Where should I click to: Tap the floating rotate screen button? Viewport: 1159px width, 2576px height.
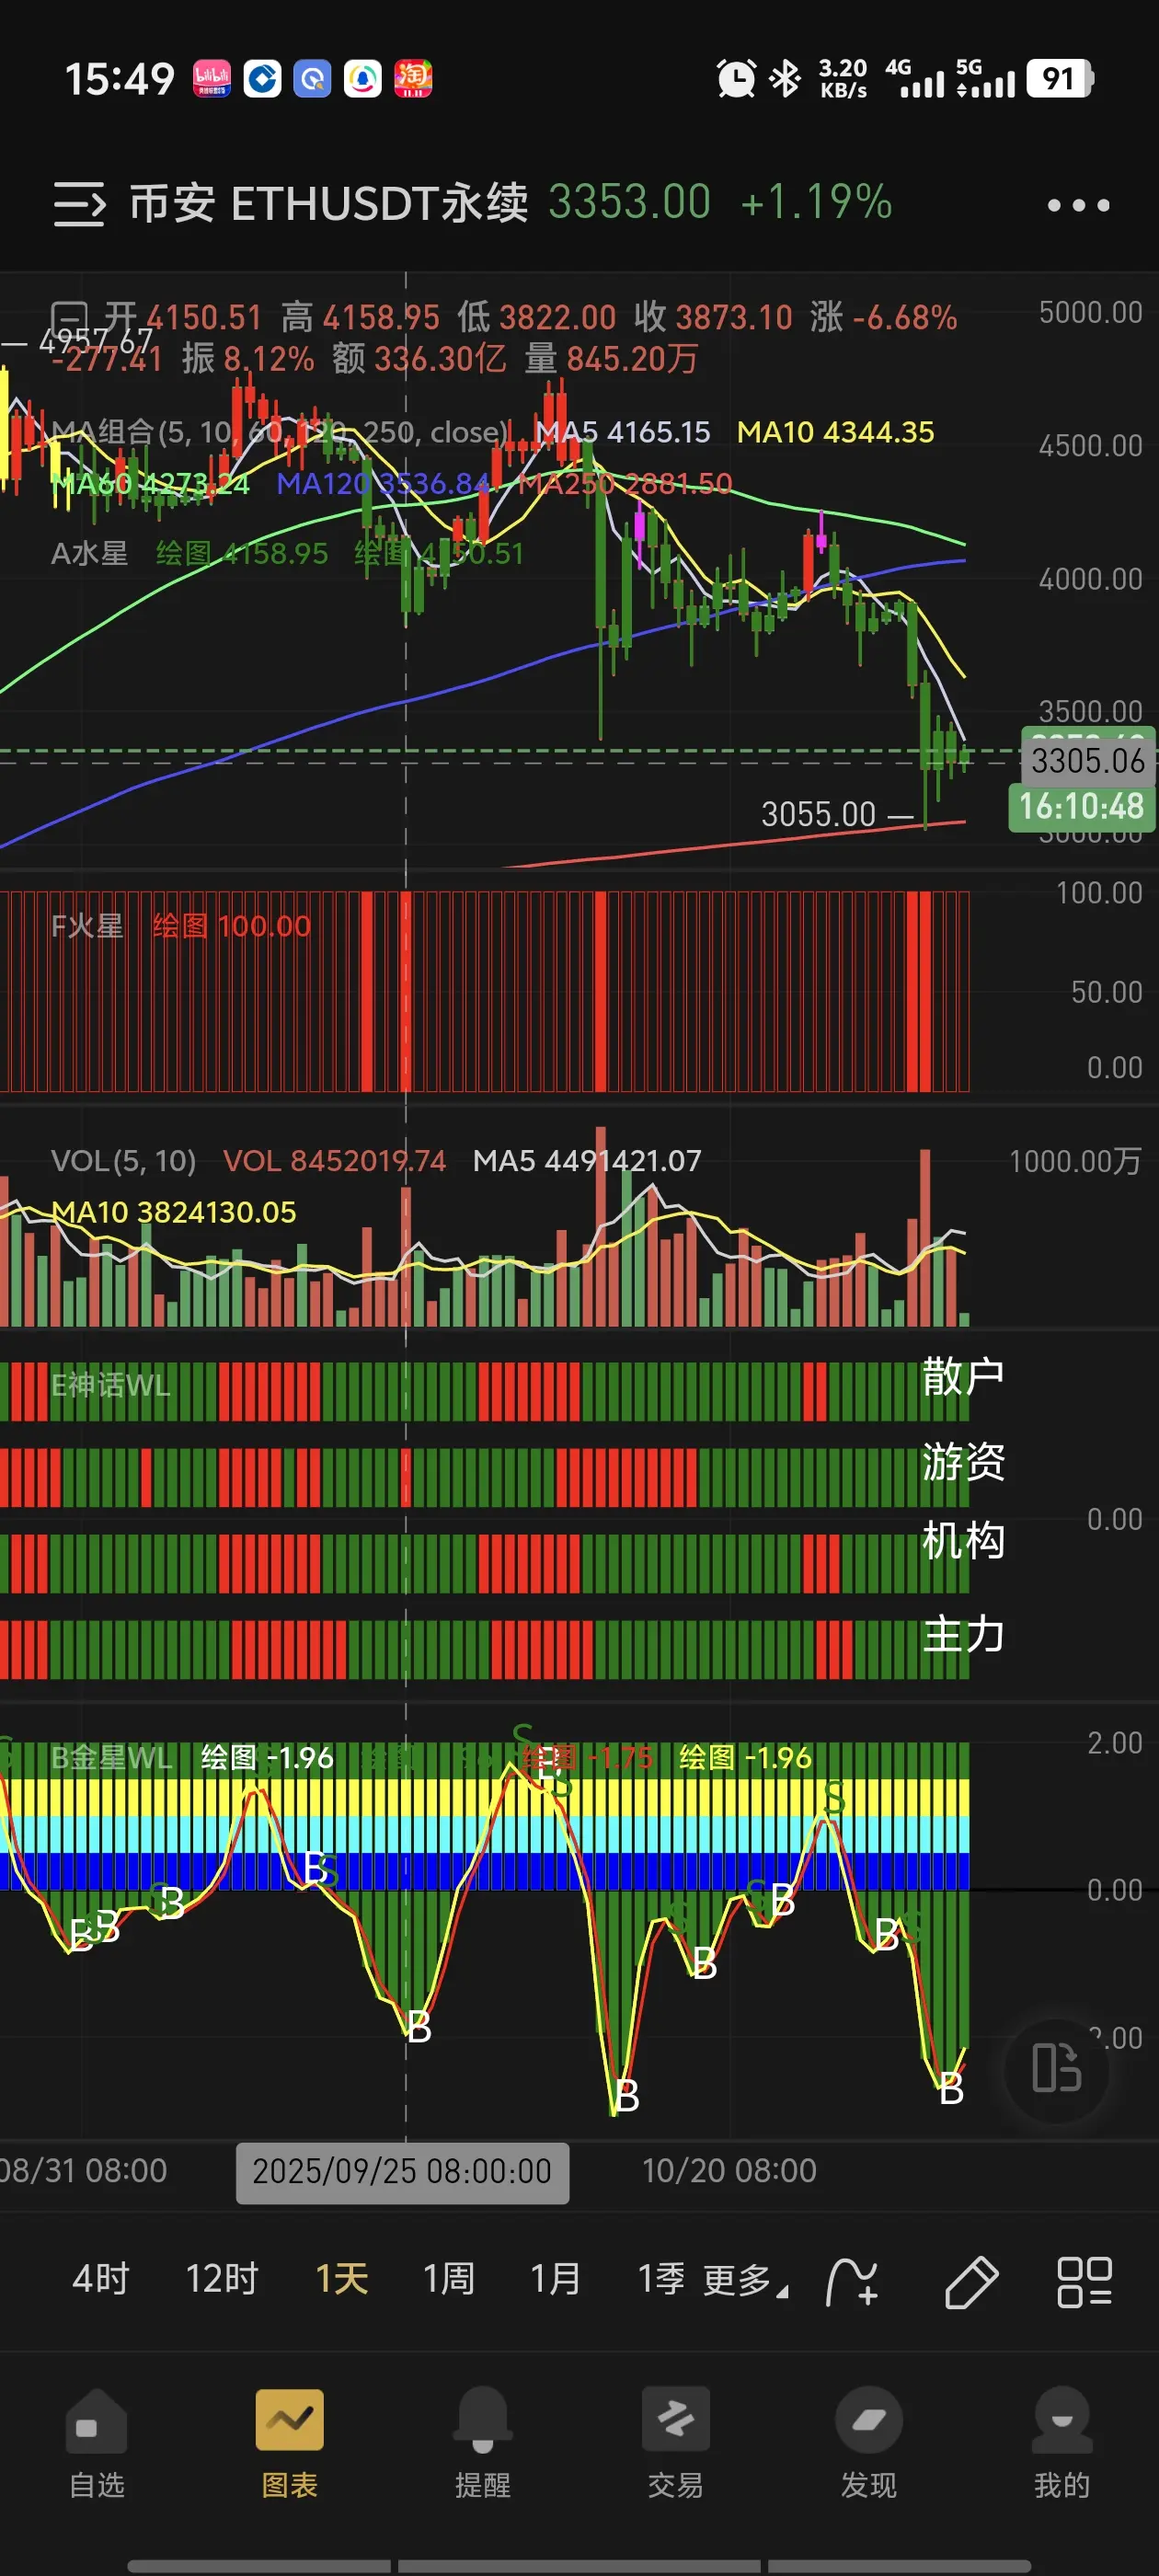1056,2069
